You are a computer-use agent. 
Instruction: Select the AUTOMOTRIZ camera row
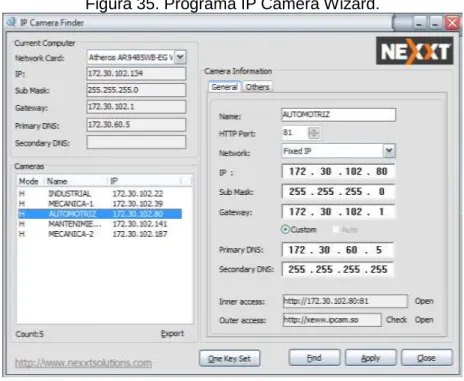click(x=100, y=214)
